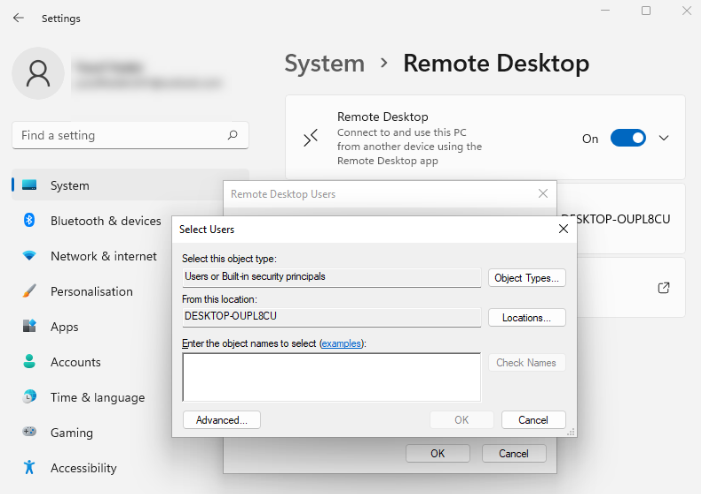Viewport: 701px width, 494px height.
Task: Select the Apps icon in sidebar
Action: 30,326
